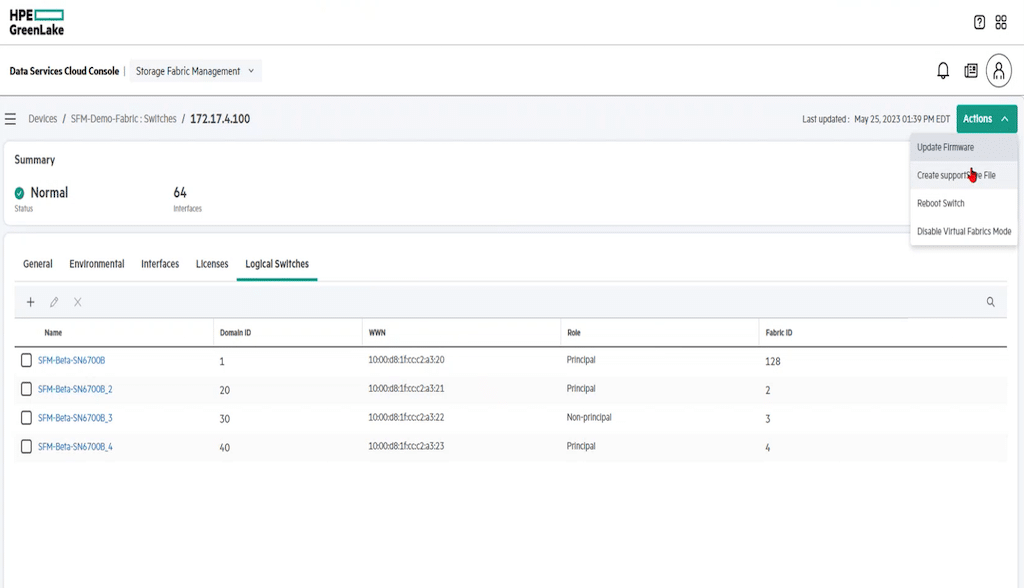Choose Reboot Switch menu option

(x=964, y=203)
